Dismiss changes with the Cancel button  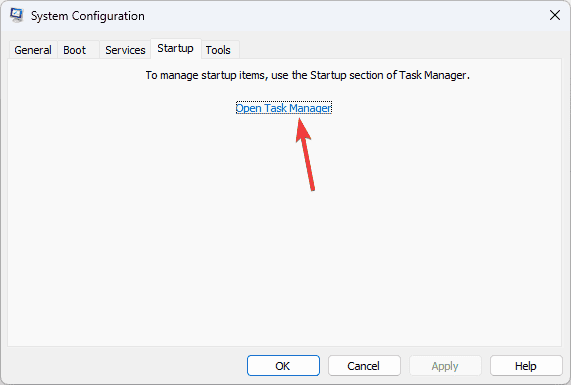pyautogui.click(x=364, y=366)
